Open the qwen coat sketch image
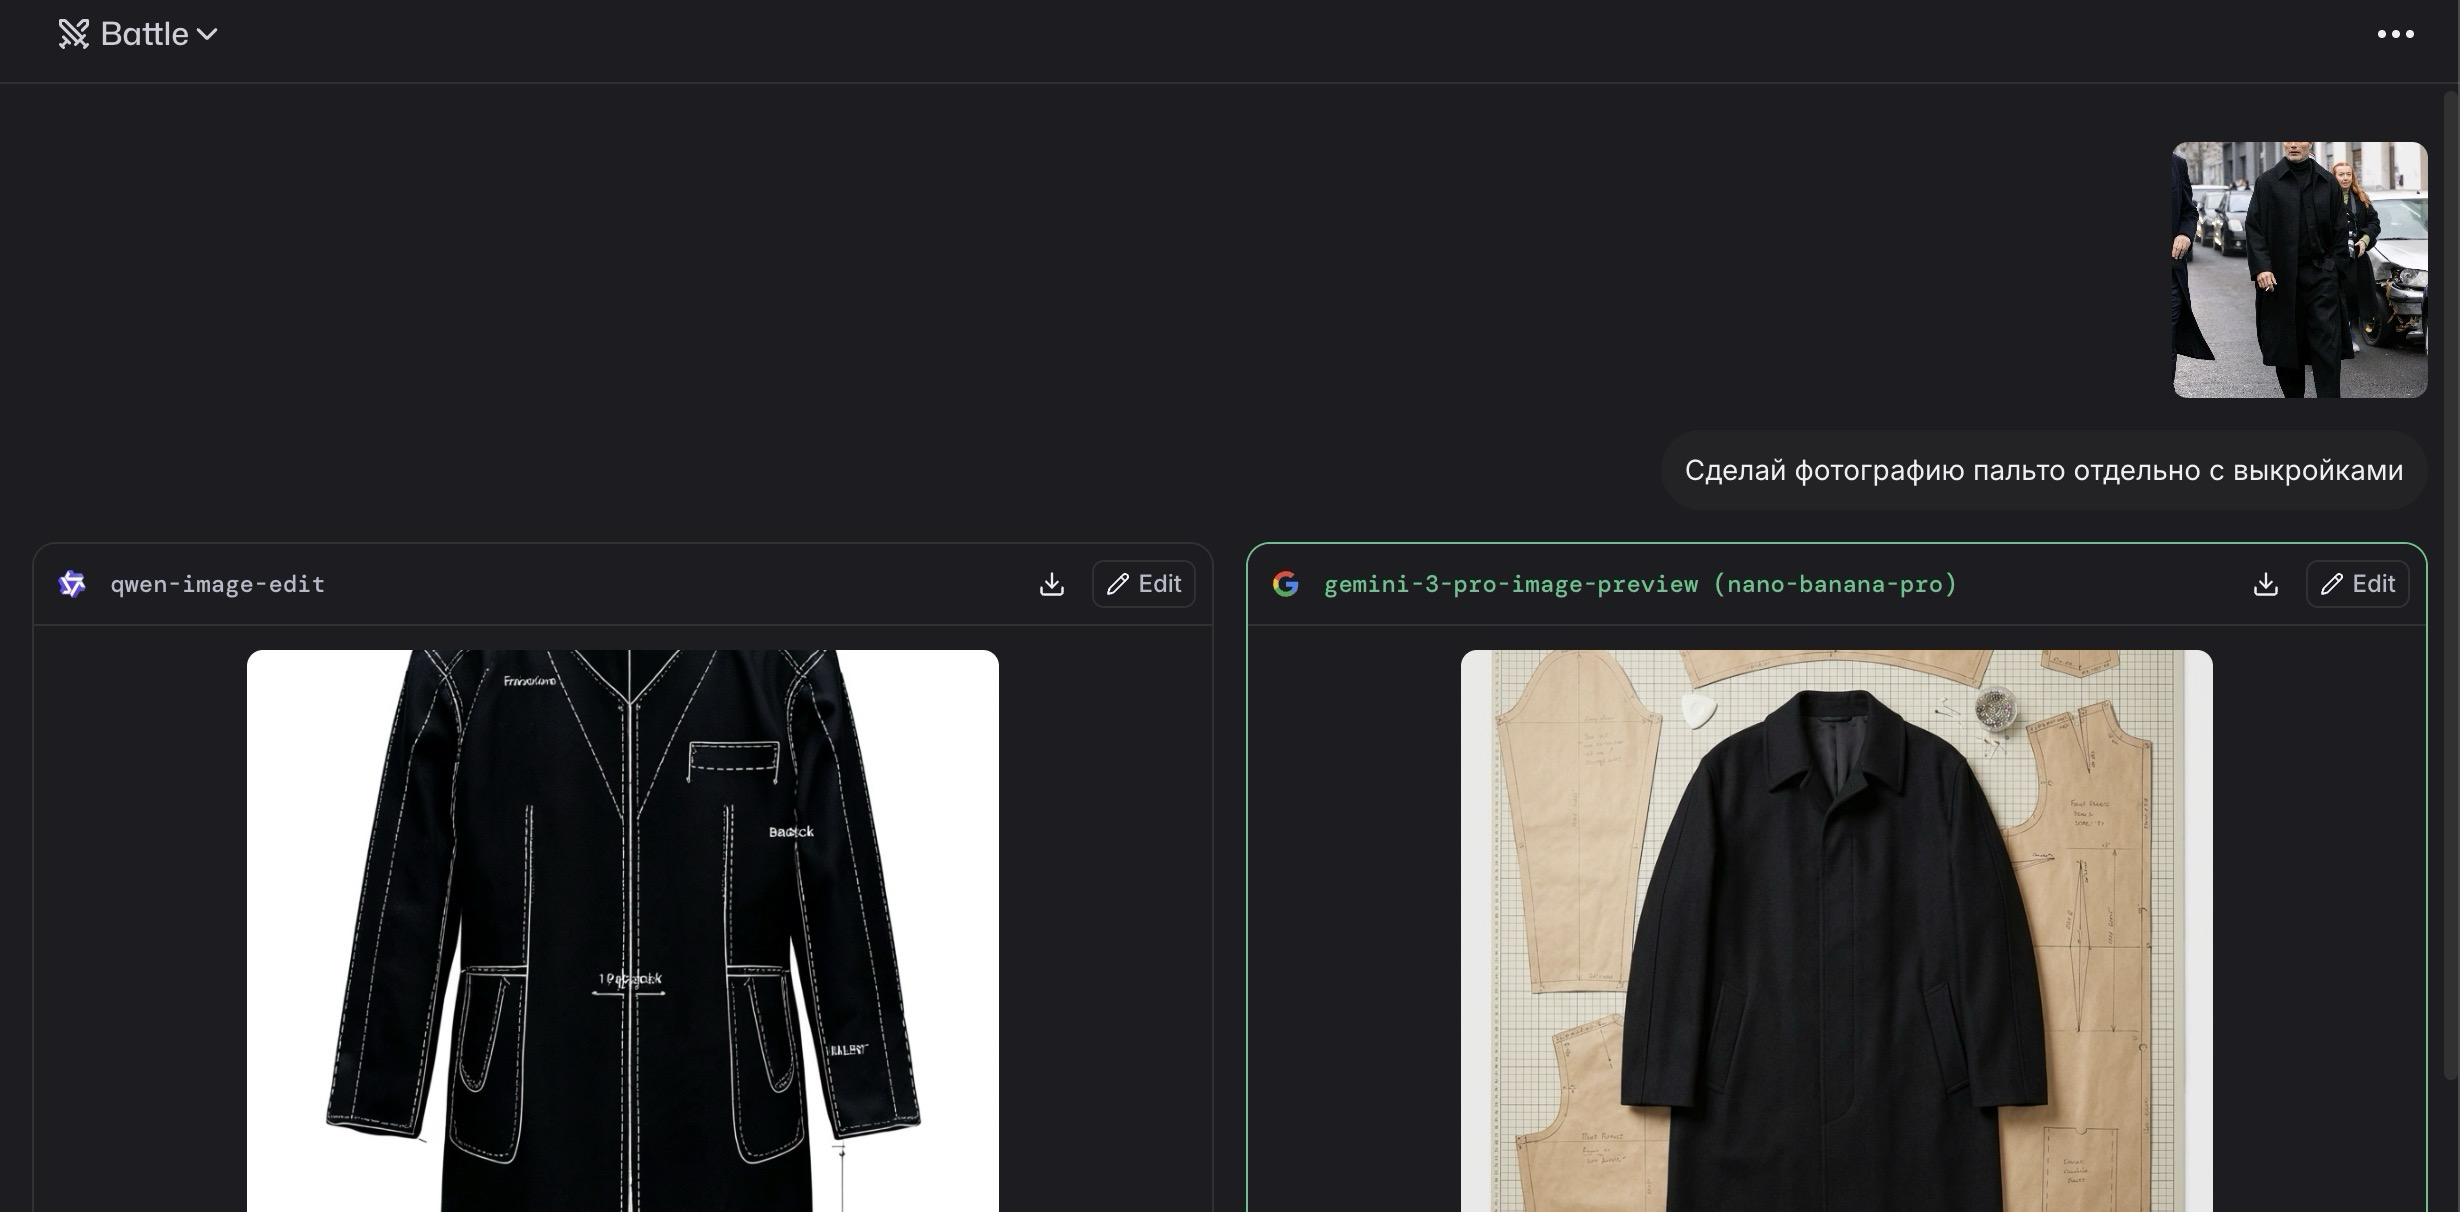2460x1212 pixels. [x=622, y=930]
